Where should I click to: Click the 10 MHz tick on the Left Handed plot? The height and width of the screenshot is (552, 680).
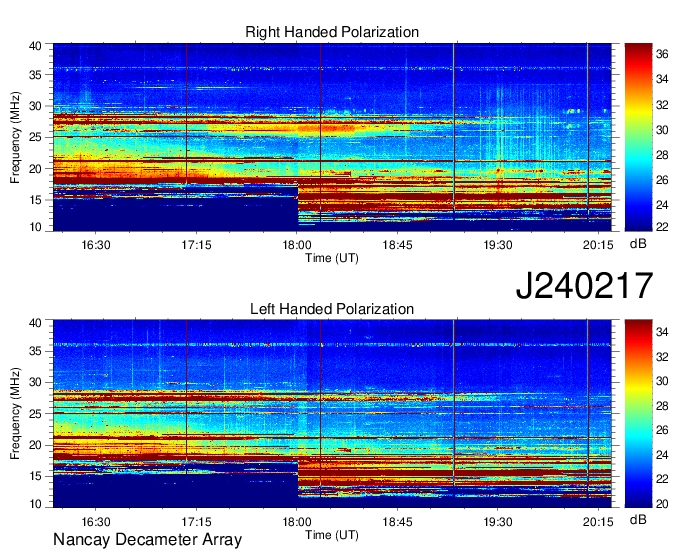tap(35, 504)
